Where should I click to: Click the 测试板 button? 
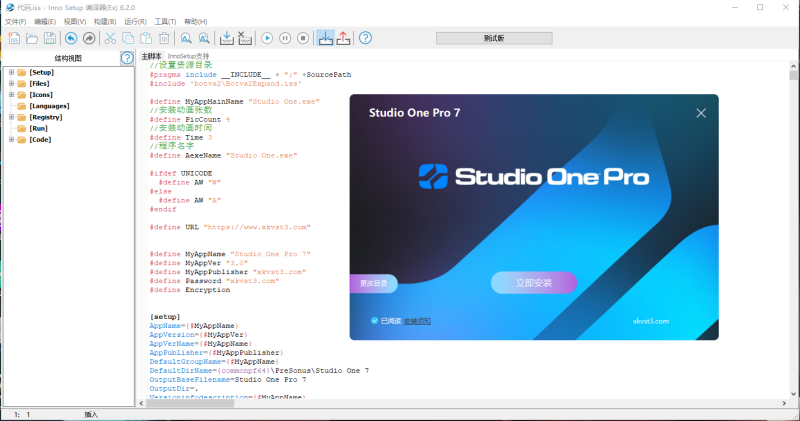point(494,38)
